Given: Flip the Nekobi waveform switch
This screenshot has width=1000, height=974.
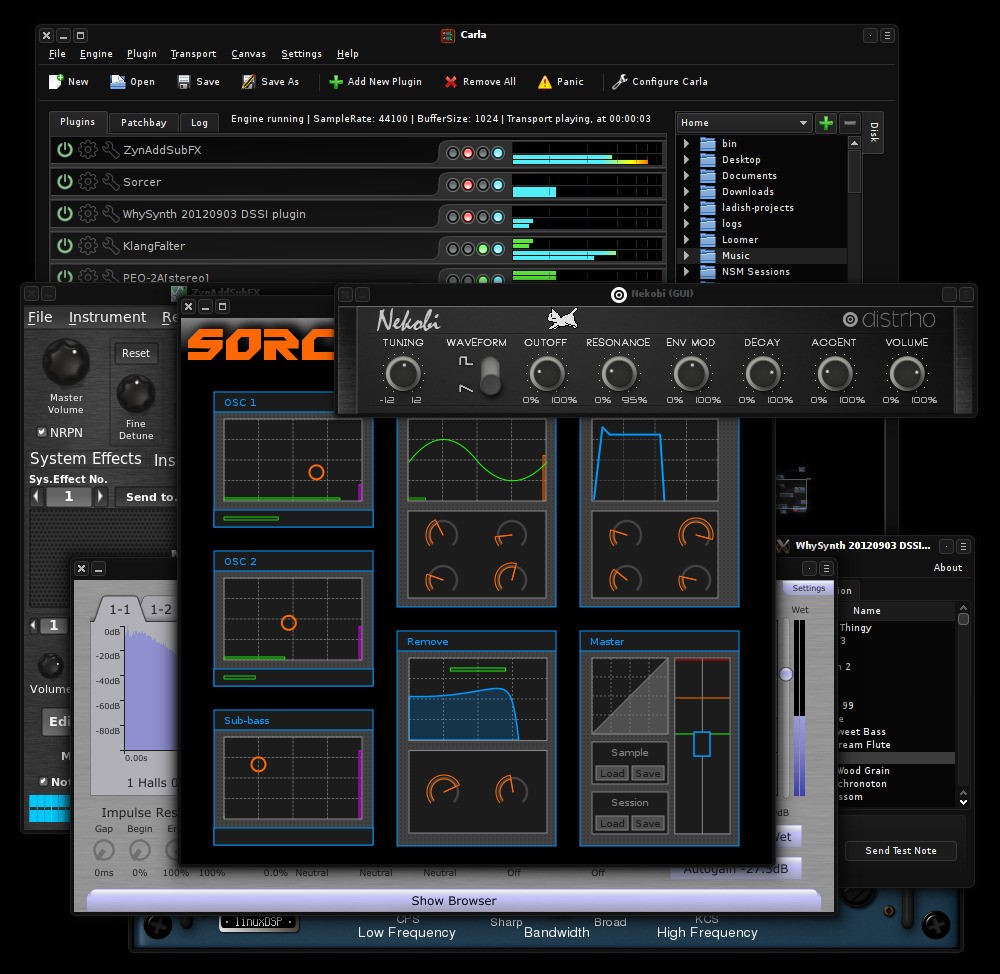Looking at the screenshot, I should coord(490,377).
